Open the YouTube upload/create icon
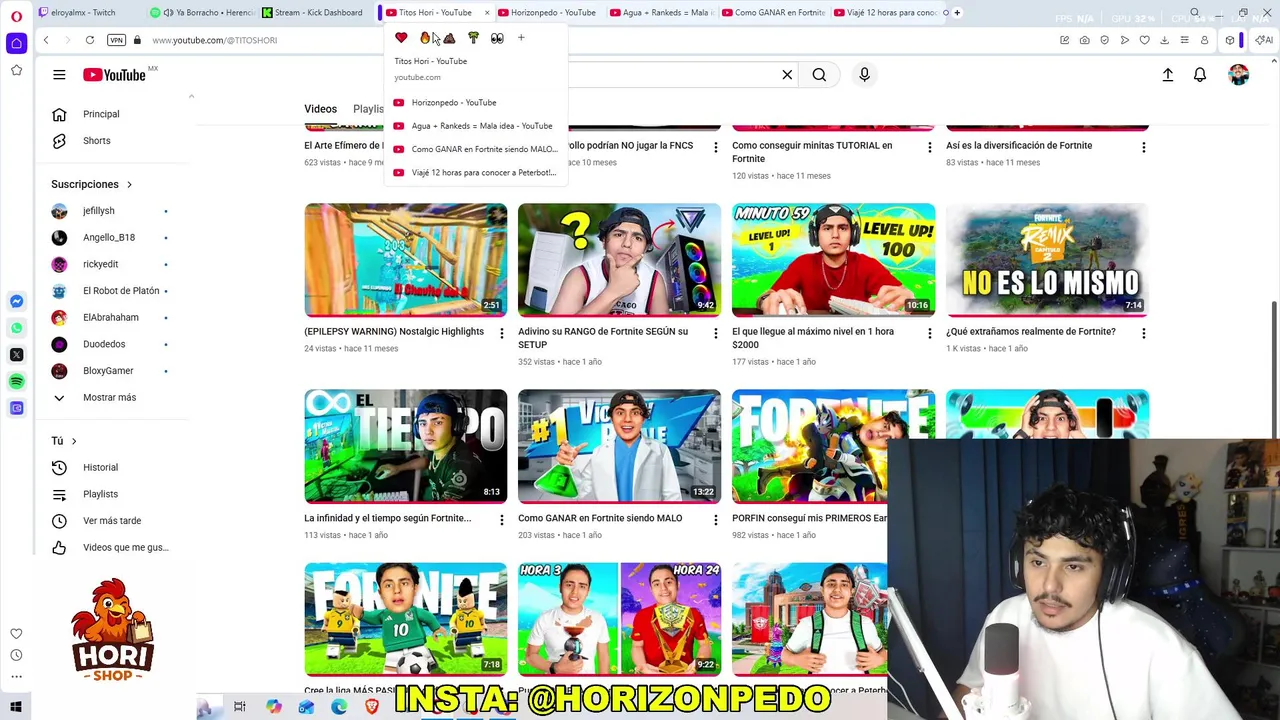 click(1167, 75)
